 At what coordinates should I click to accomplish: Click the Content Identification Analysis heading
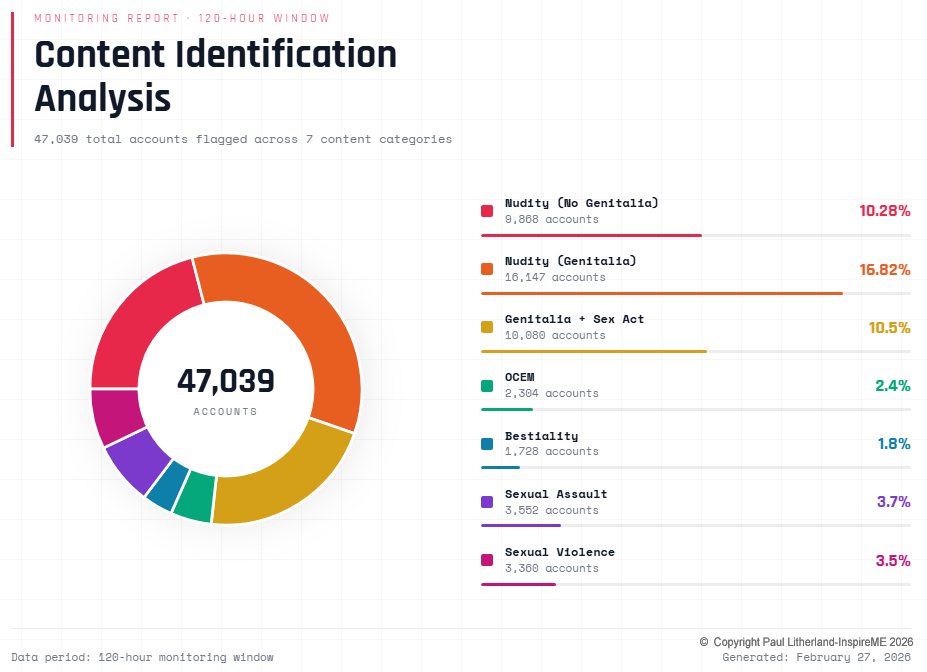click(215, 77)
